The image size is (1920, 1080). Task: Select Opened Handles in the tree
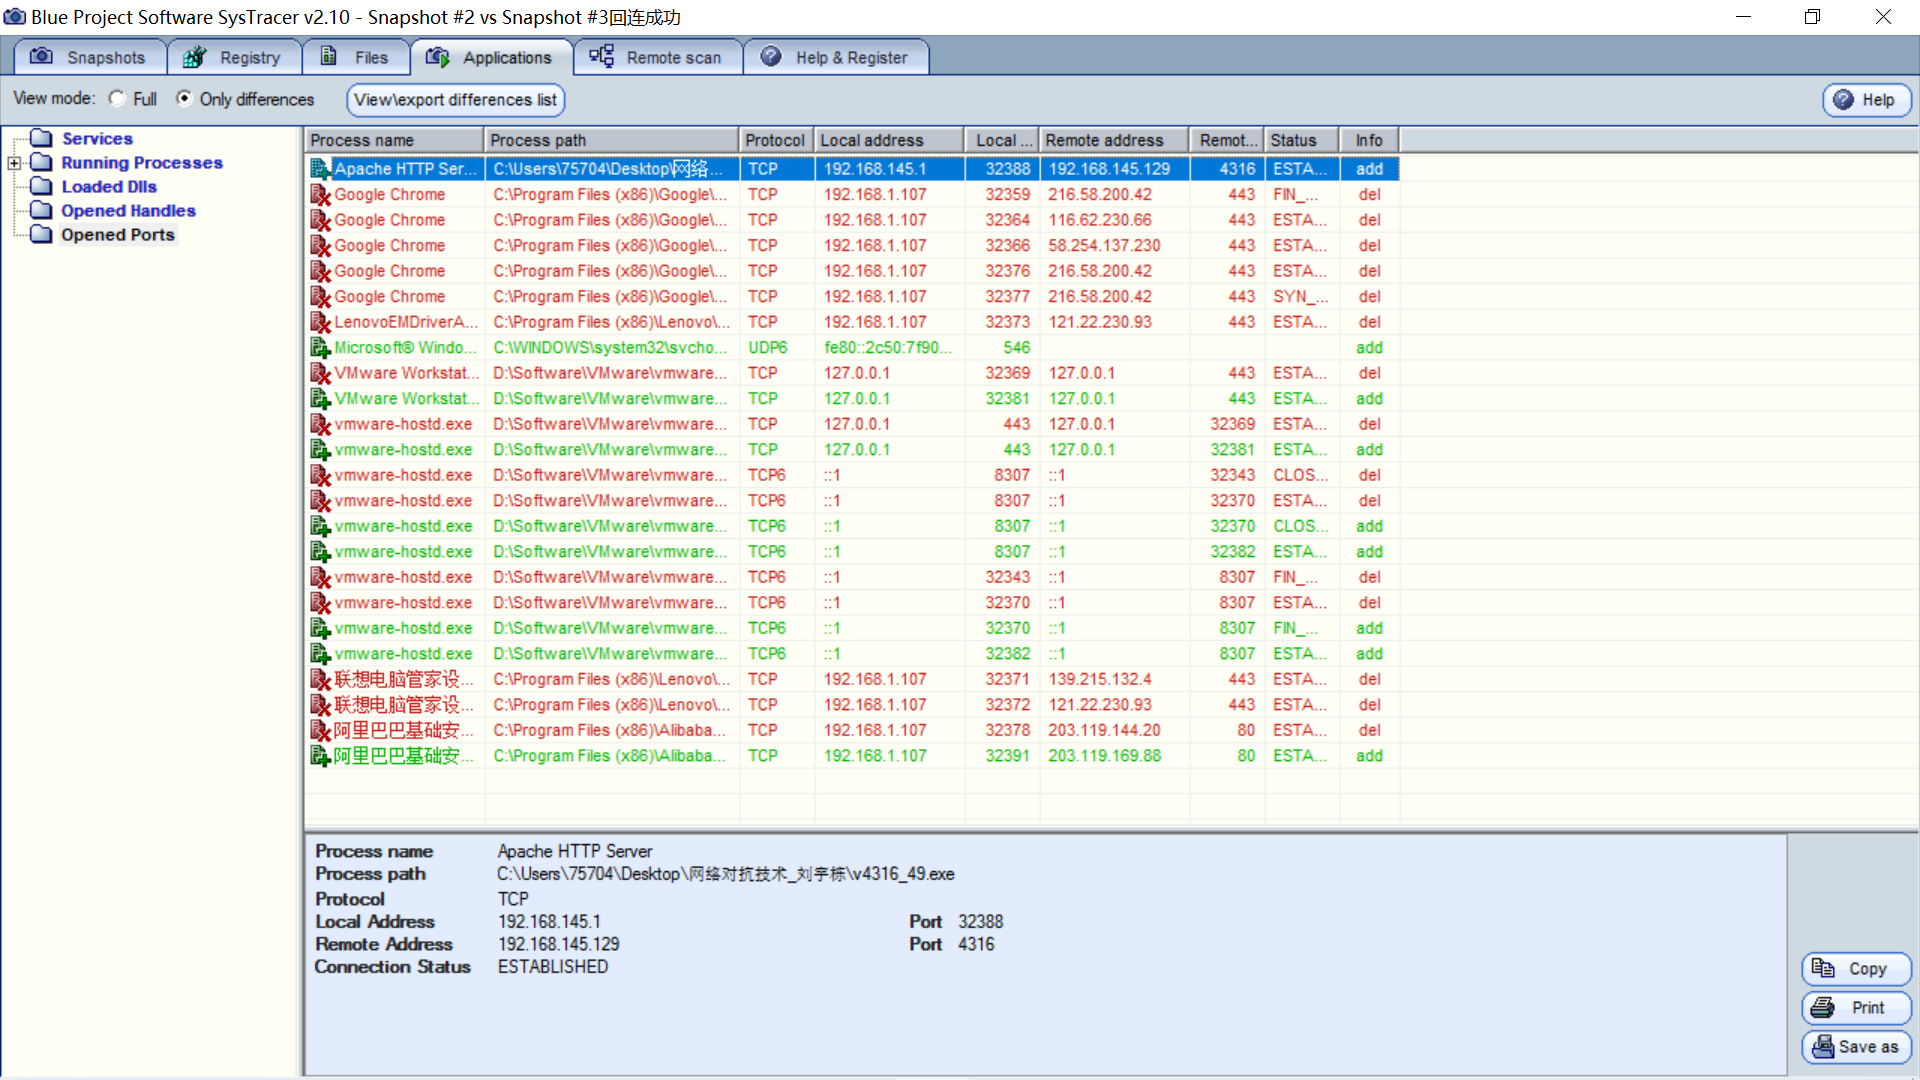[127, 211]
